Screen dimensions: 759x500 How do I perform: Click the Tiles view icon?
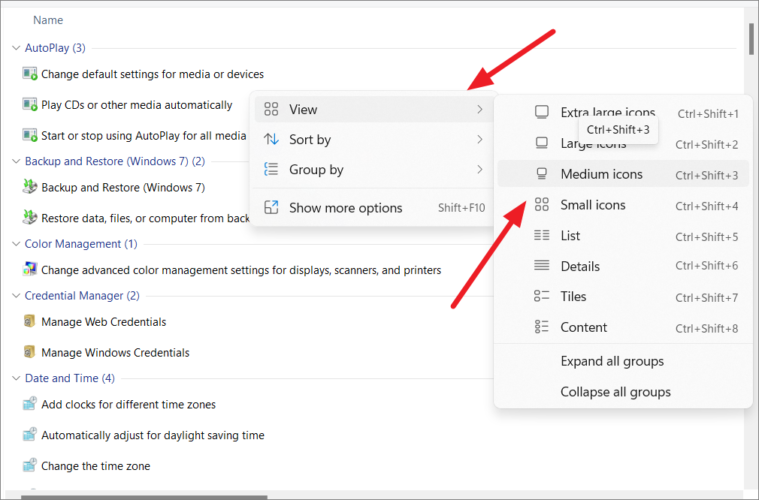pos(542,296)
